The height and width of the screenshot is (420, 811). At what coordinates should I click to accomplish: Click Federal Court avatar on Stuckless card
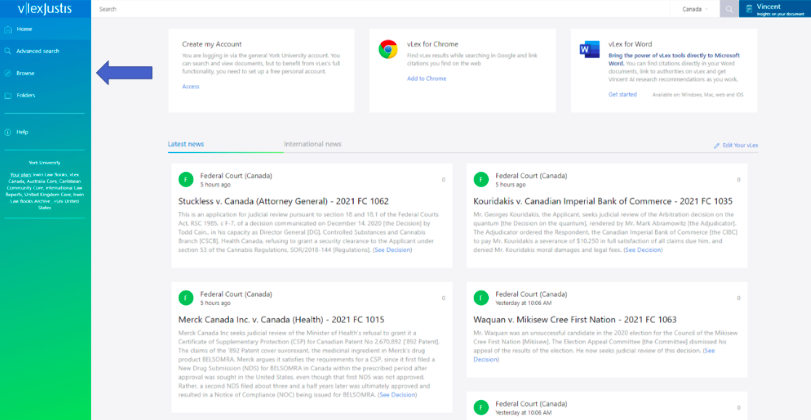click(186, 179)
